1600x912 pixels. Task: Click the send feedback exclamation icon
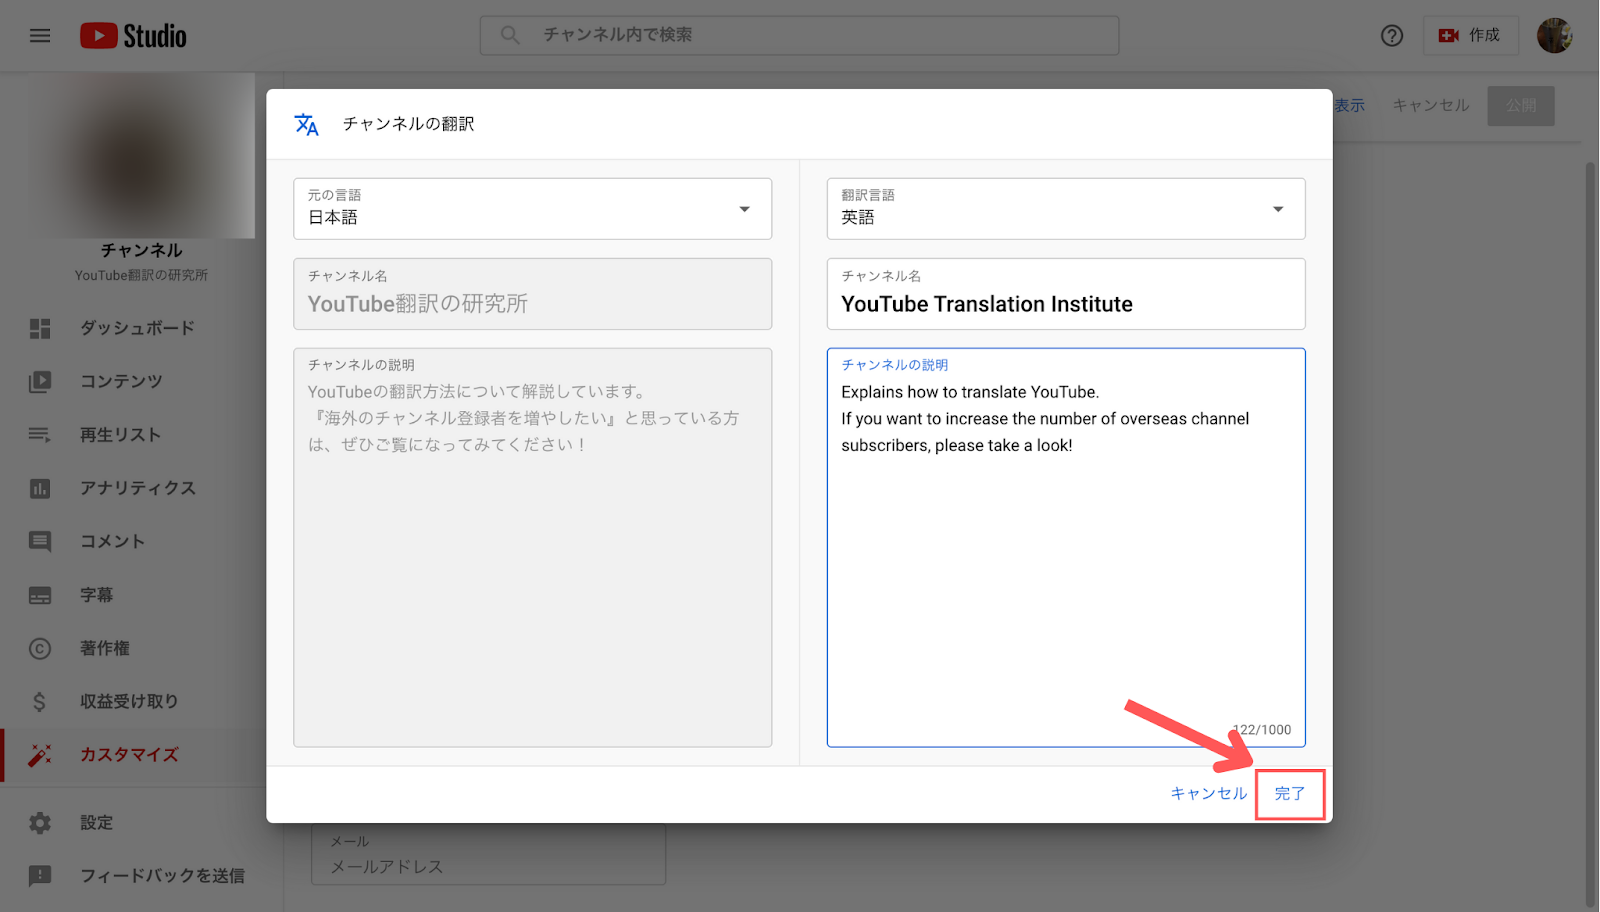click(x=40, y=876)
